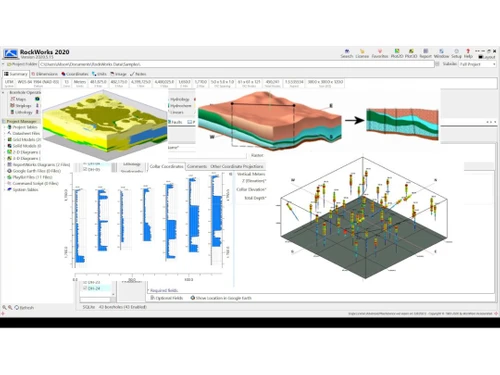This screenshot has height=375, width=500.
Task: Expand the System Tables tree node
Action: pos(4,190)
